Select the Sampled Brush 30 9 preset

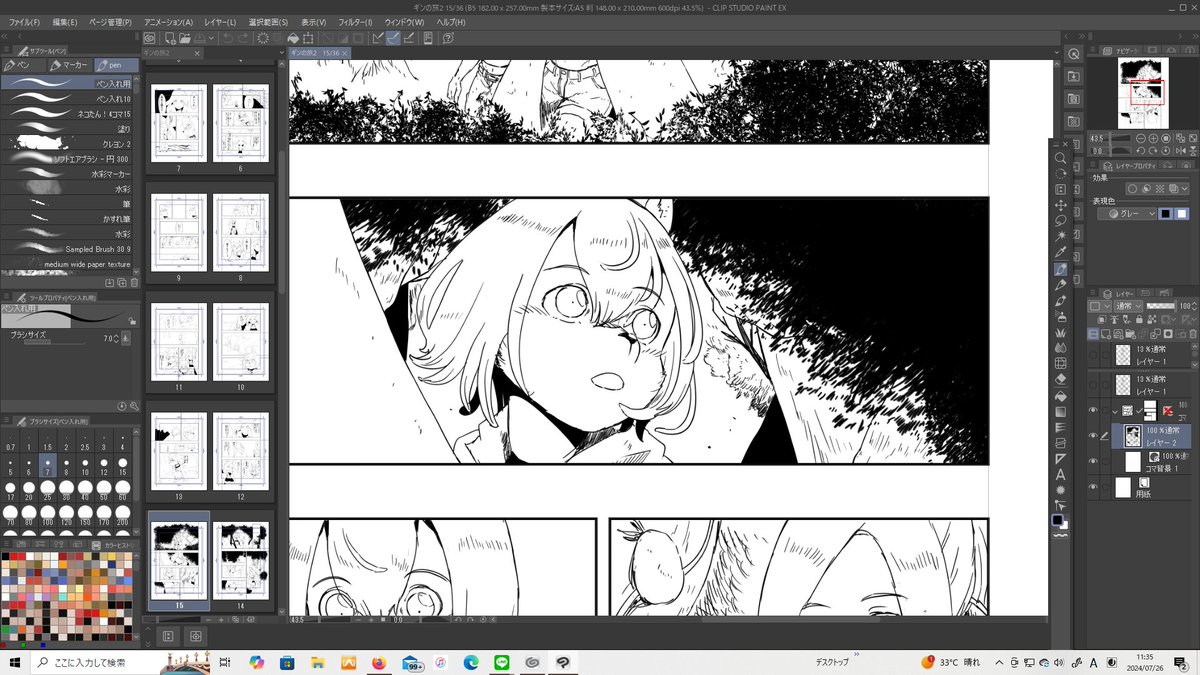[66, 249]
